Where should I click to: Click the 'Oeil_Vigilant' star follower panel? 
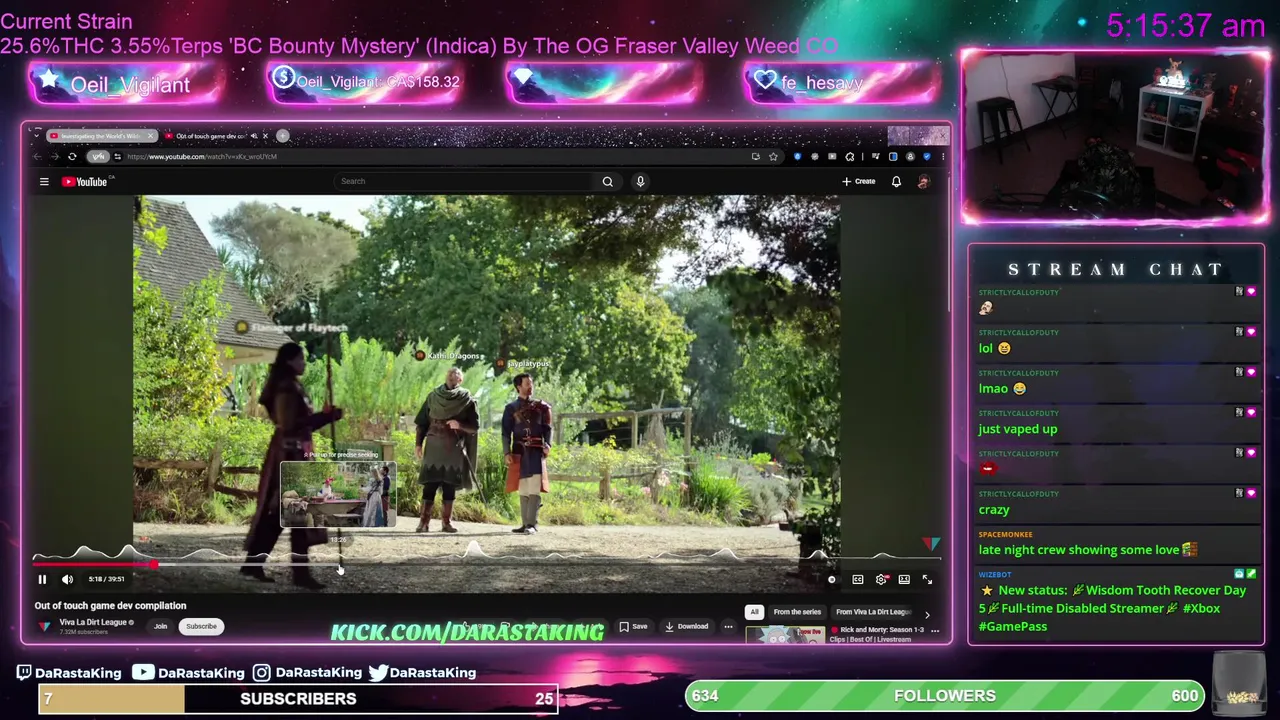[125, 84]
